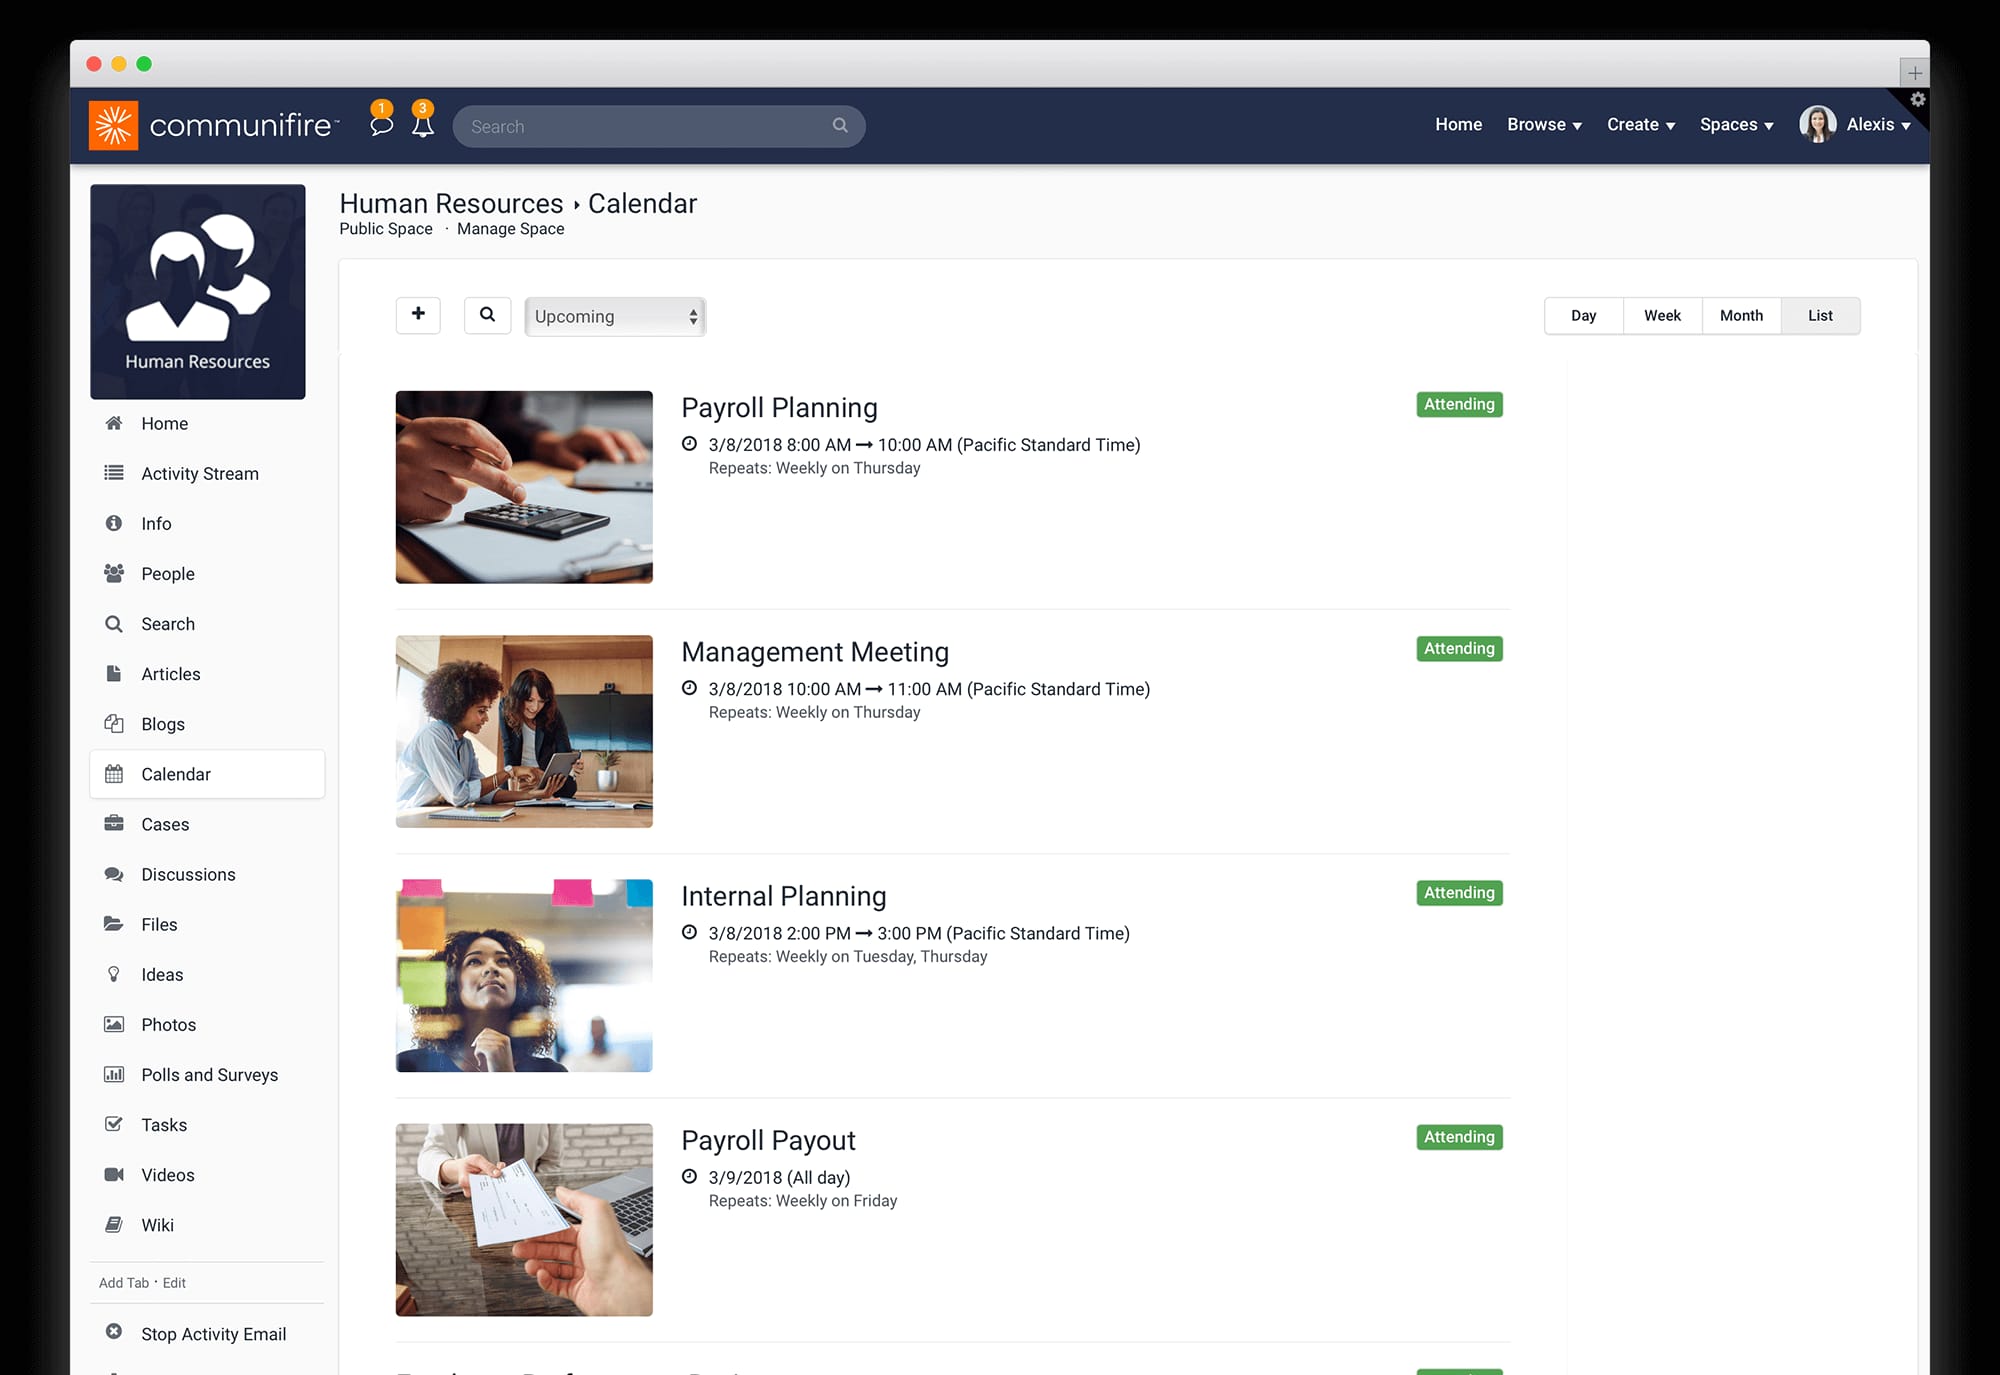Image resolution: width=2000 pixels, height=1375 pixels.
Task: Click Alexis profile avatar picture
Action: coord(1817,124)
